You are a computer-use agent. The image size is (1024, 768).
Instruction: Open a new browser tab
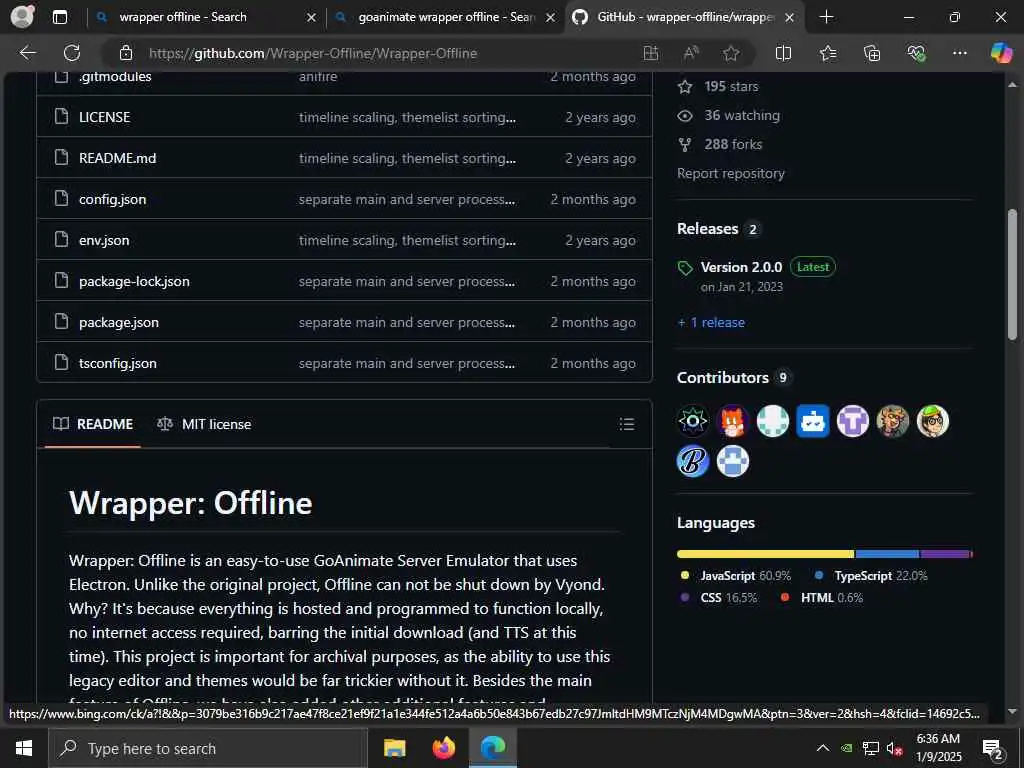826,17
